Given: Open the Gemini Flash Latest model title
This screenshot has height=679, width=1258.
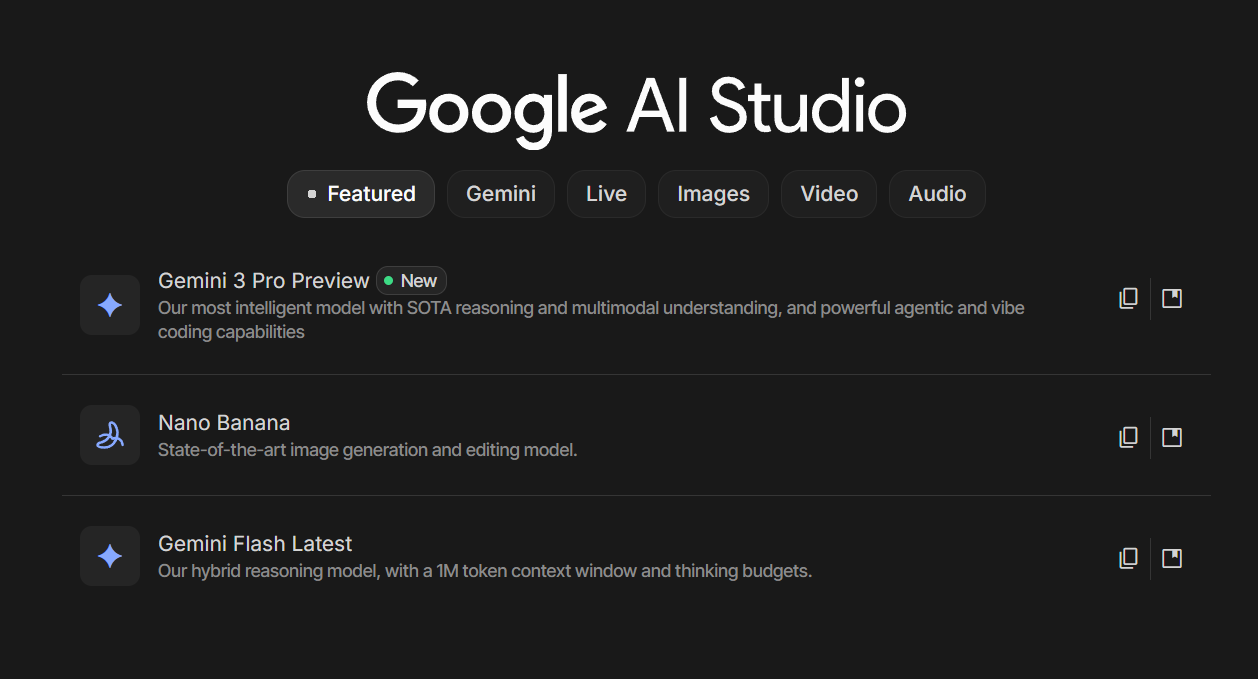Looking at the screenshot, I should pos(255,544).
